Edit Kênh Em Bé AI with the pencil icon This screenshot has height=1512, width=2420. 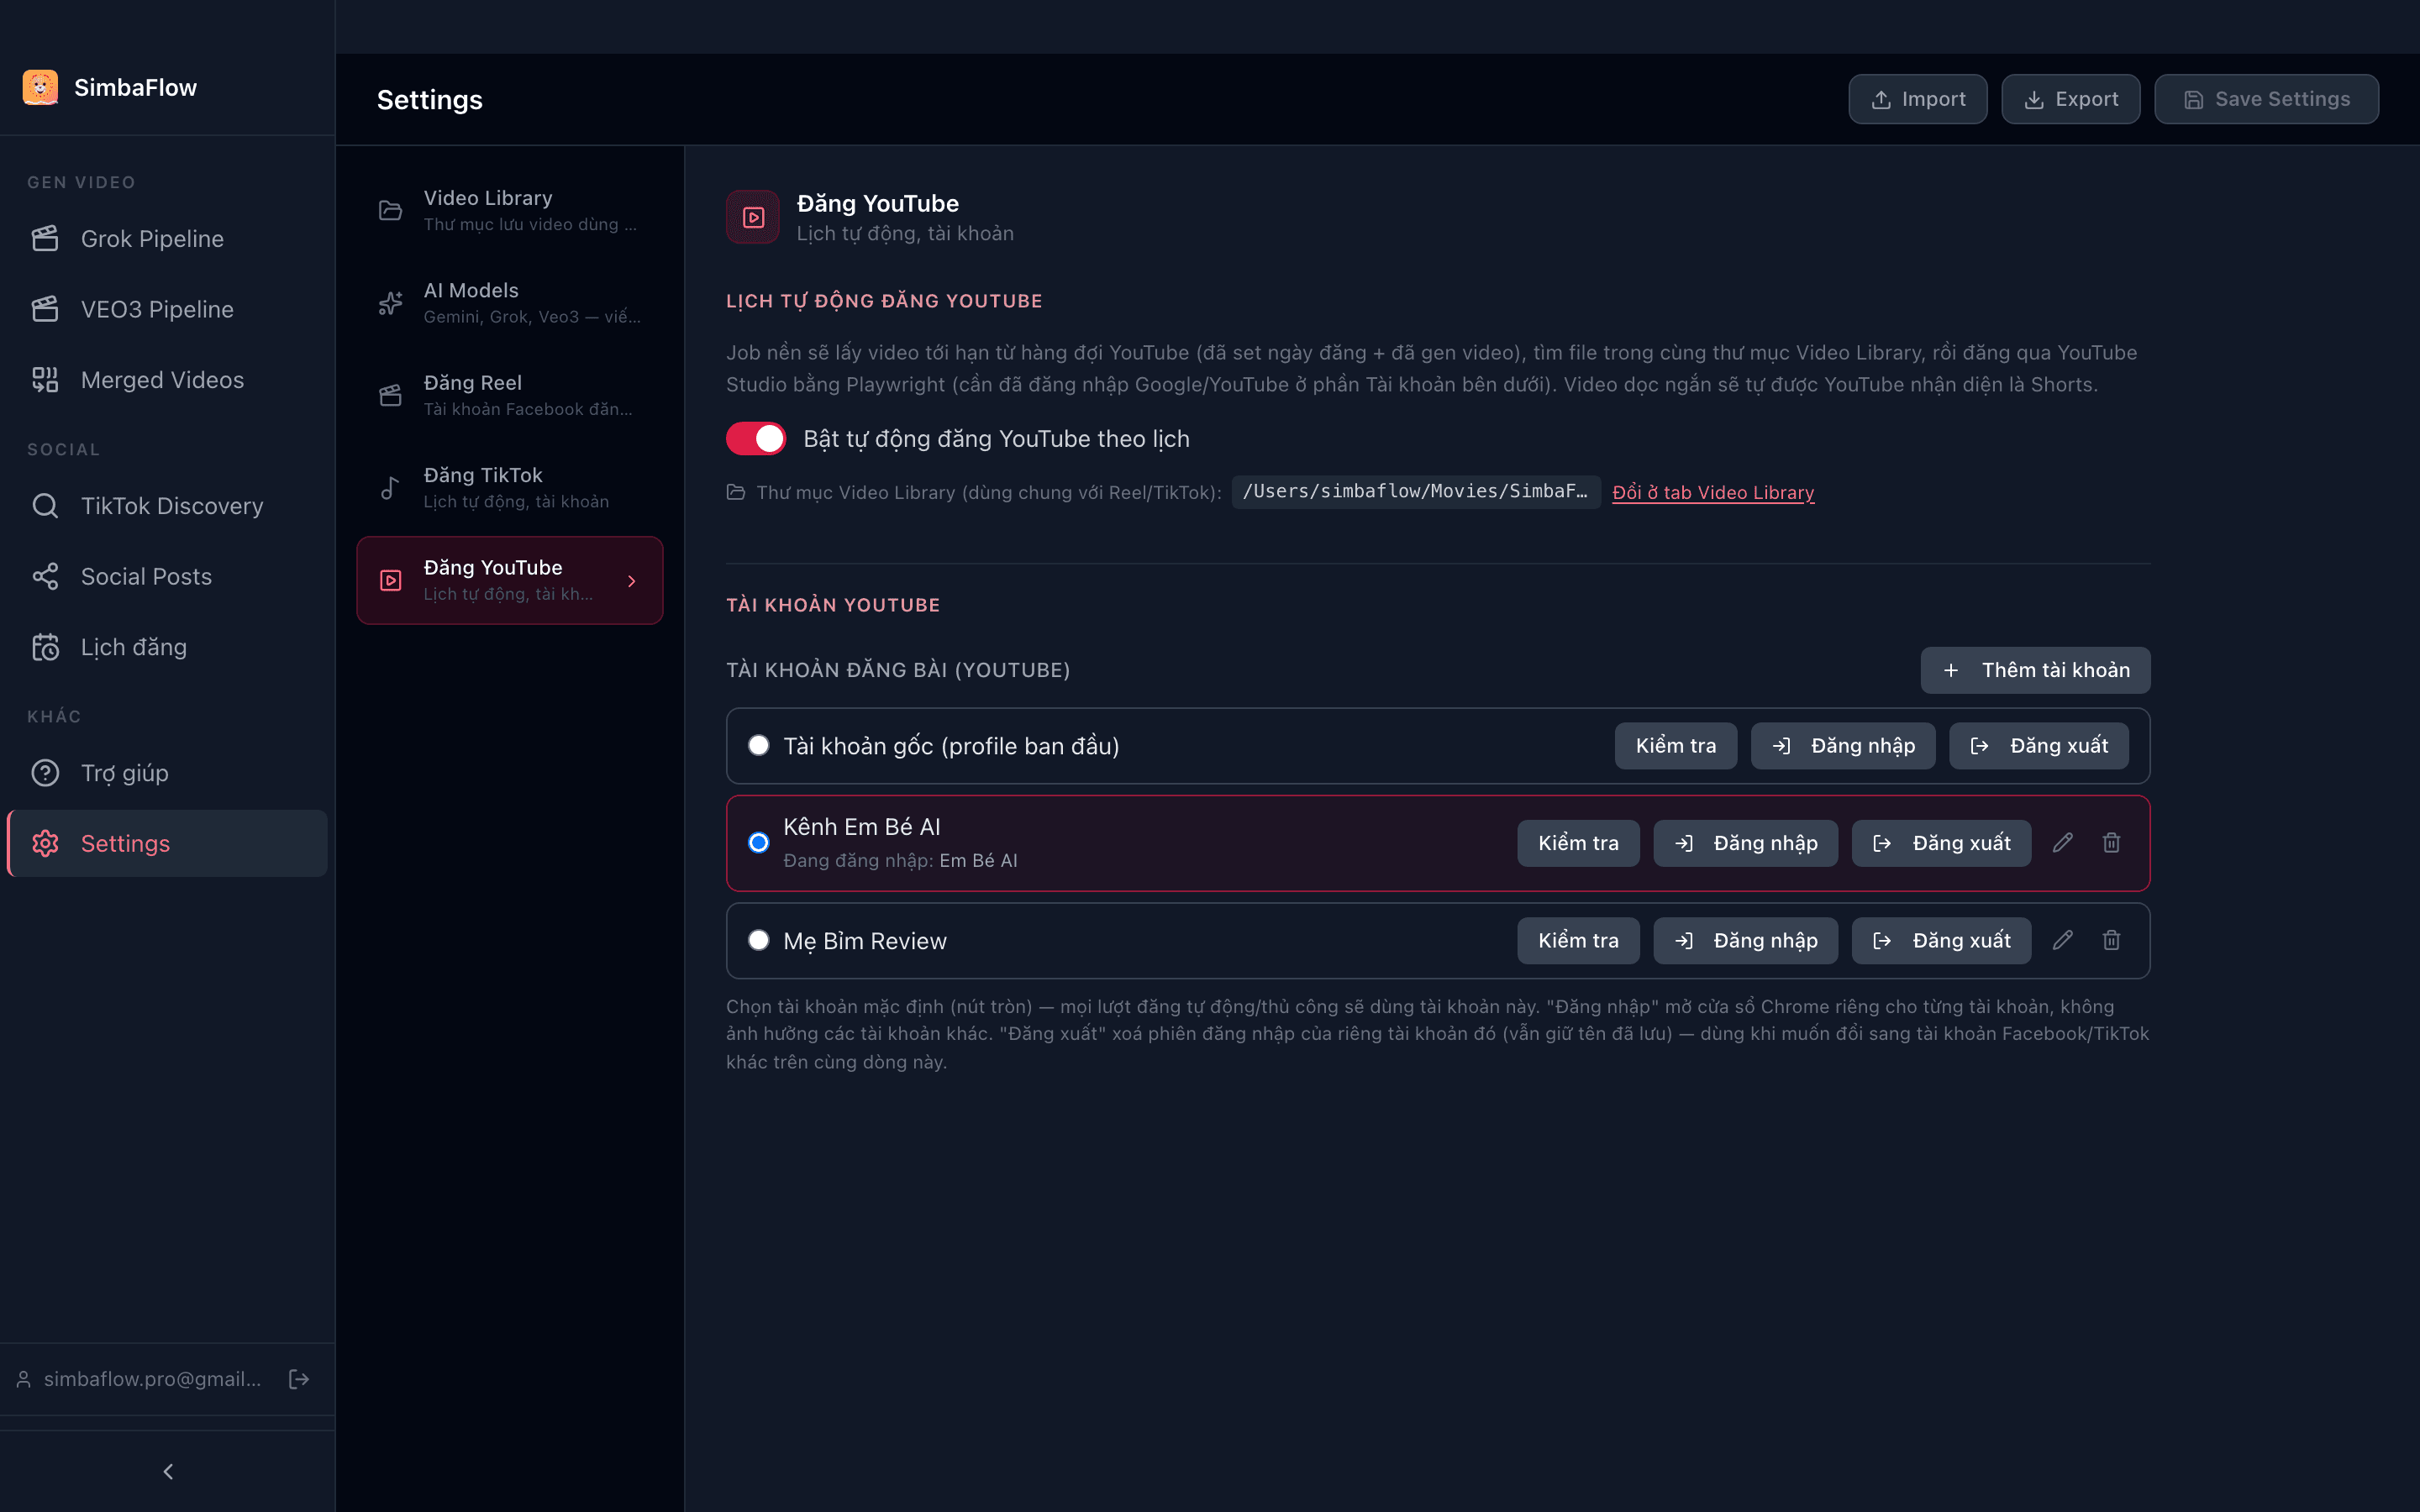click(2063, 843)
